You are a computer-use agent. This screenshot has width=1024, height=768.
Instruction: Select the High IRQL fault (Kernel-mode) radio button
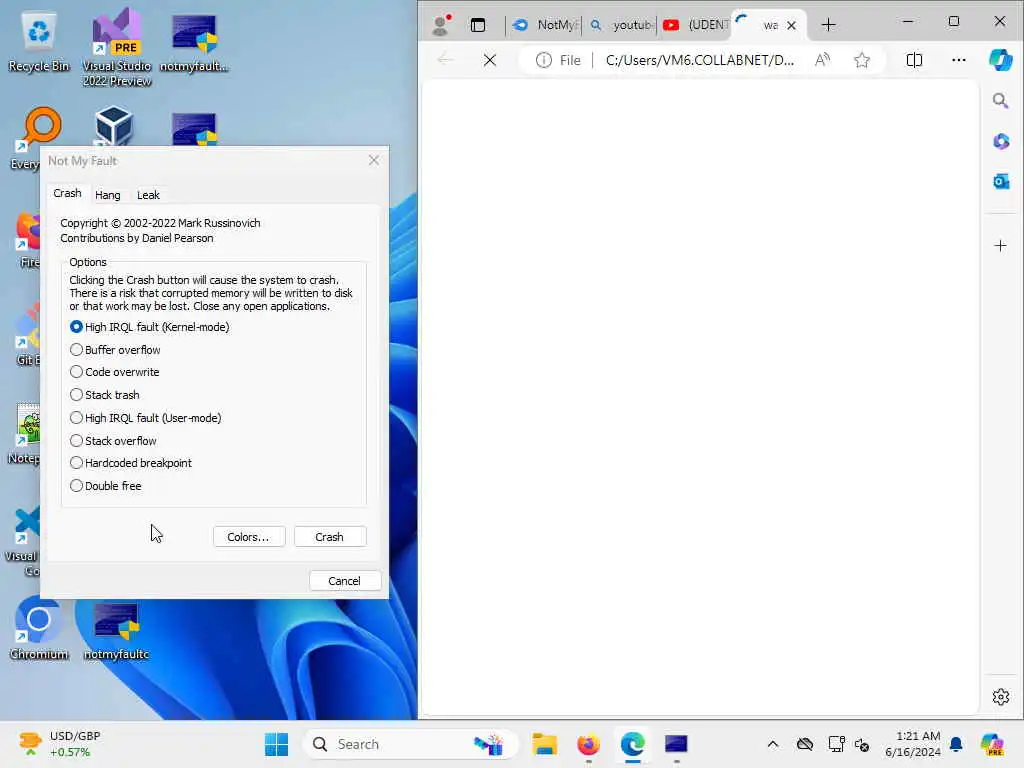(x=76, y=327)
